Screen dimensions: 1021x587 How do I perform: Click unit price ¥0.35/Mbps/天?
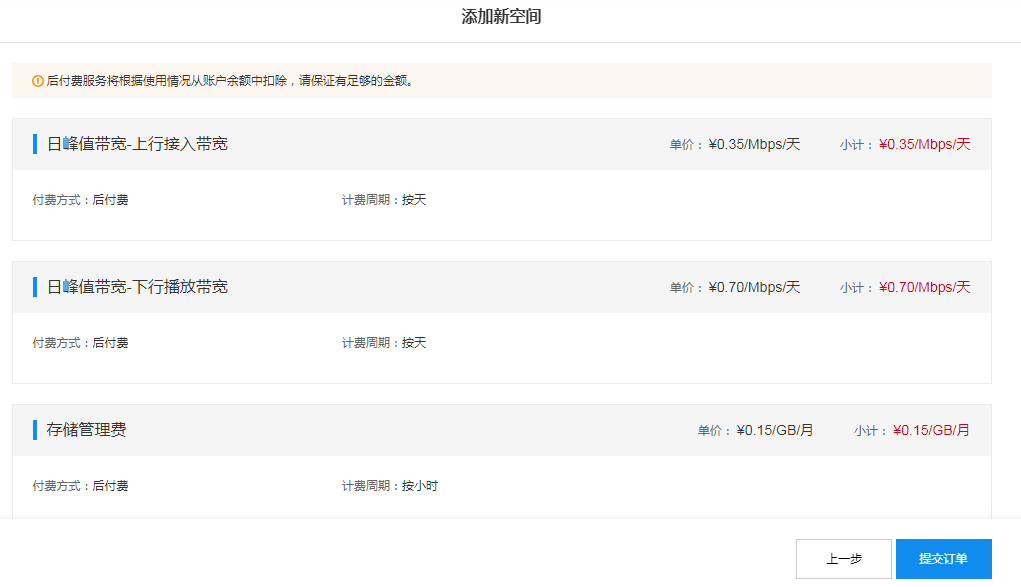[754, 144]
